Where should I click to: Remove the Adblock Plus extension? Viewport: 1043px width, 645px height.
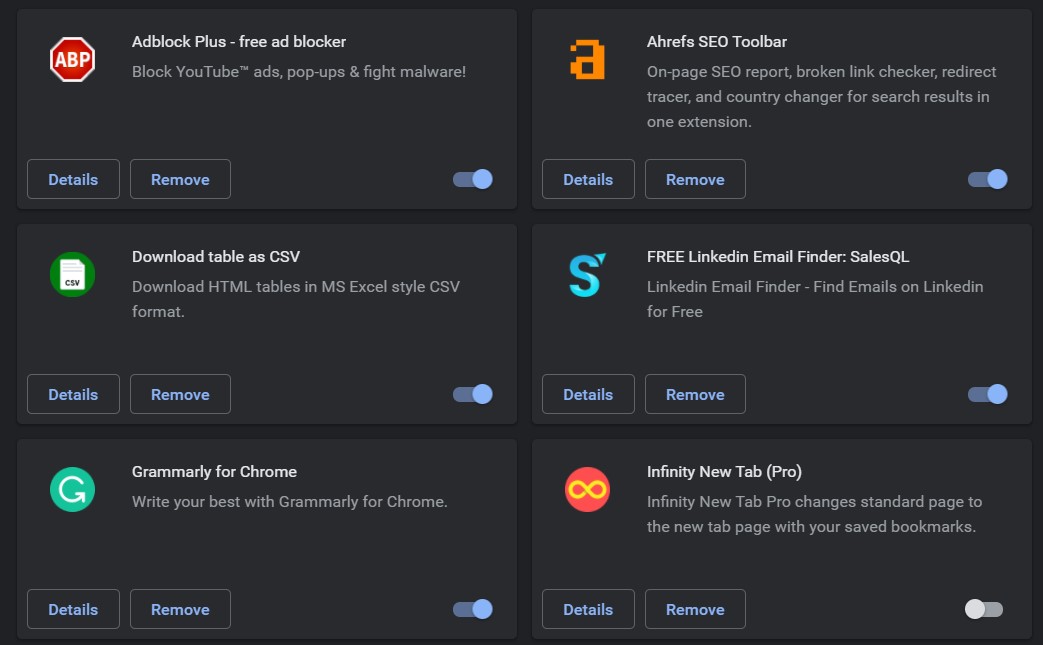pos(180,179)
